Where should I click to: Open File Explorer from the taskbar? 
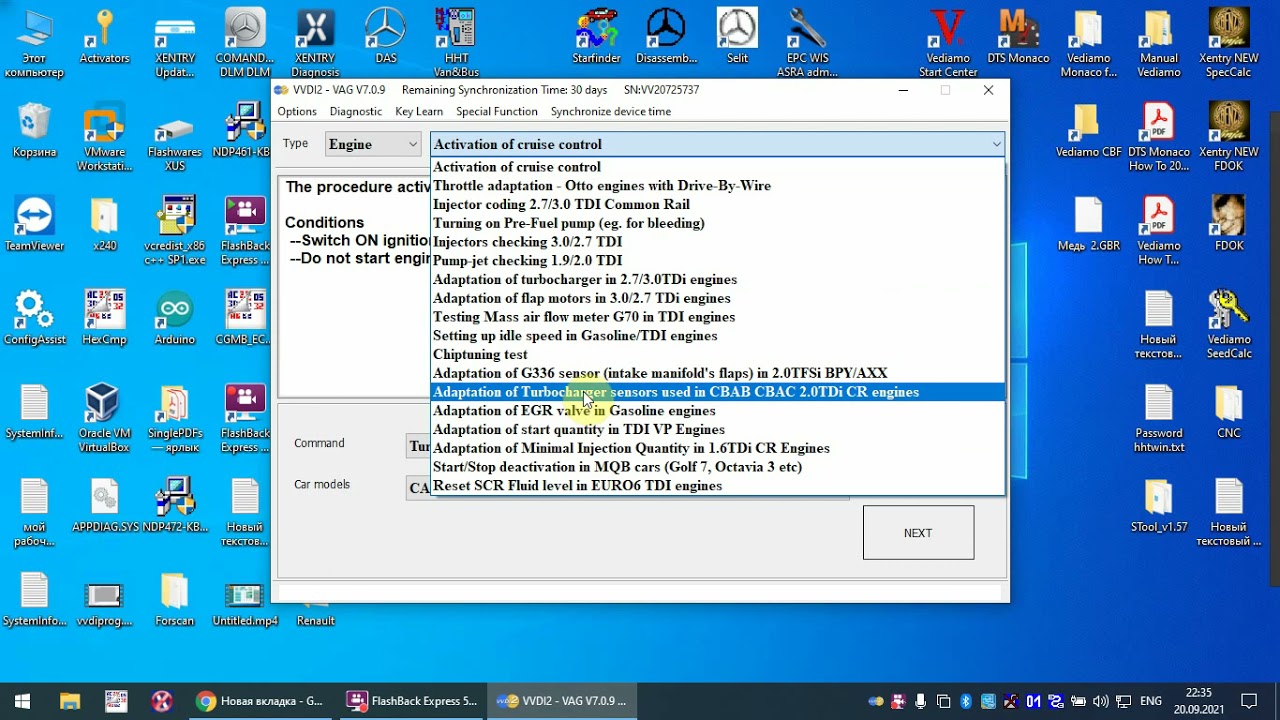(69, 701)
